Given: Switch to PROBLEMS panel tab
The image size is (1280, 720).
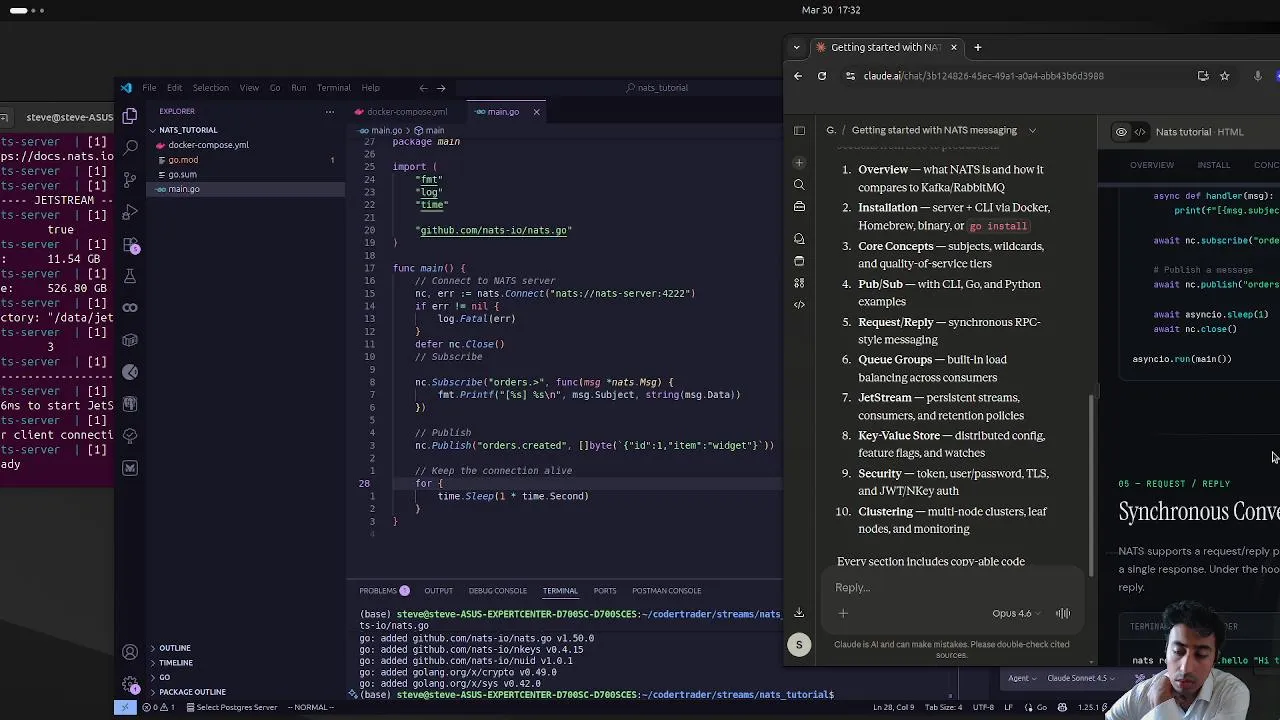Looking at the screenshot, I should pyautogui.click(x=384, y=591).
